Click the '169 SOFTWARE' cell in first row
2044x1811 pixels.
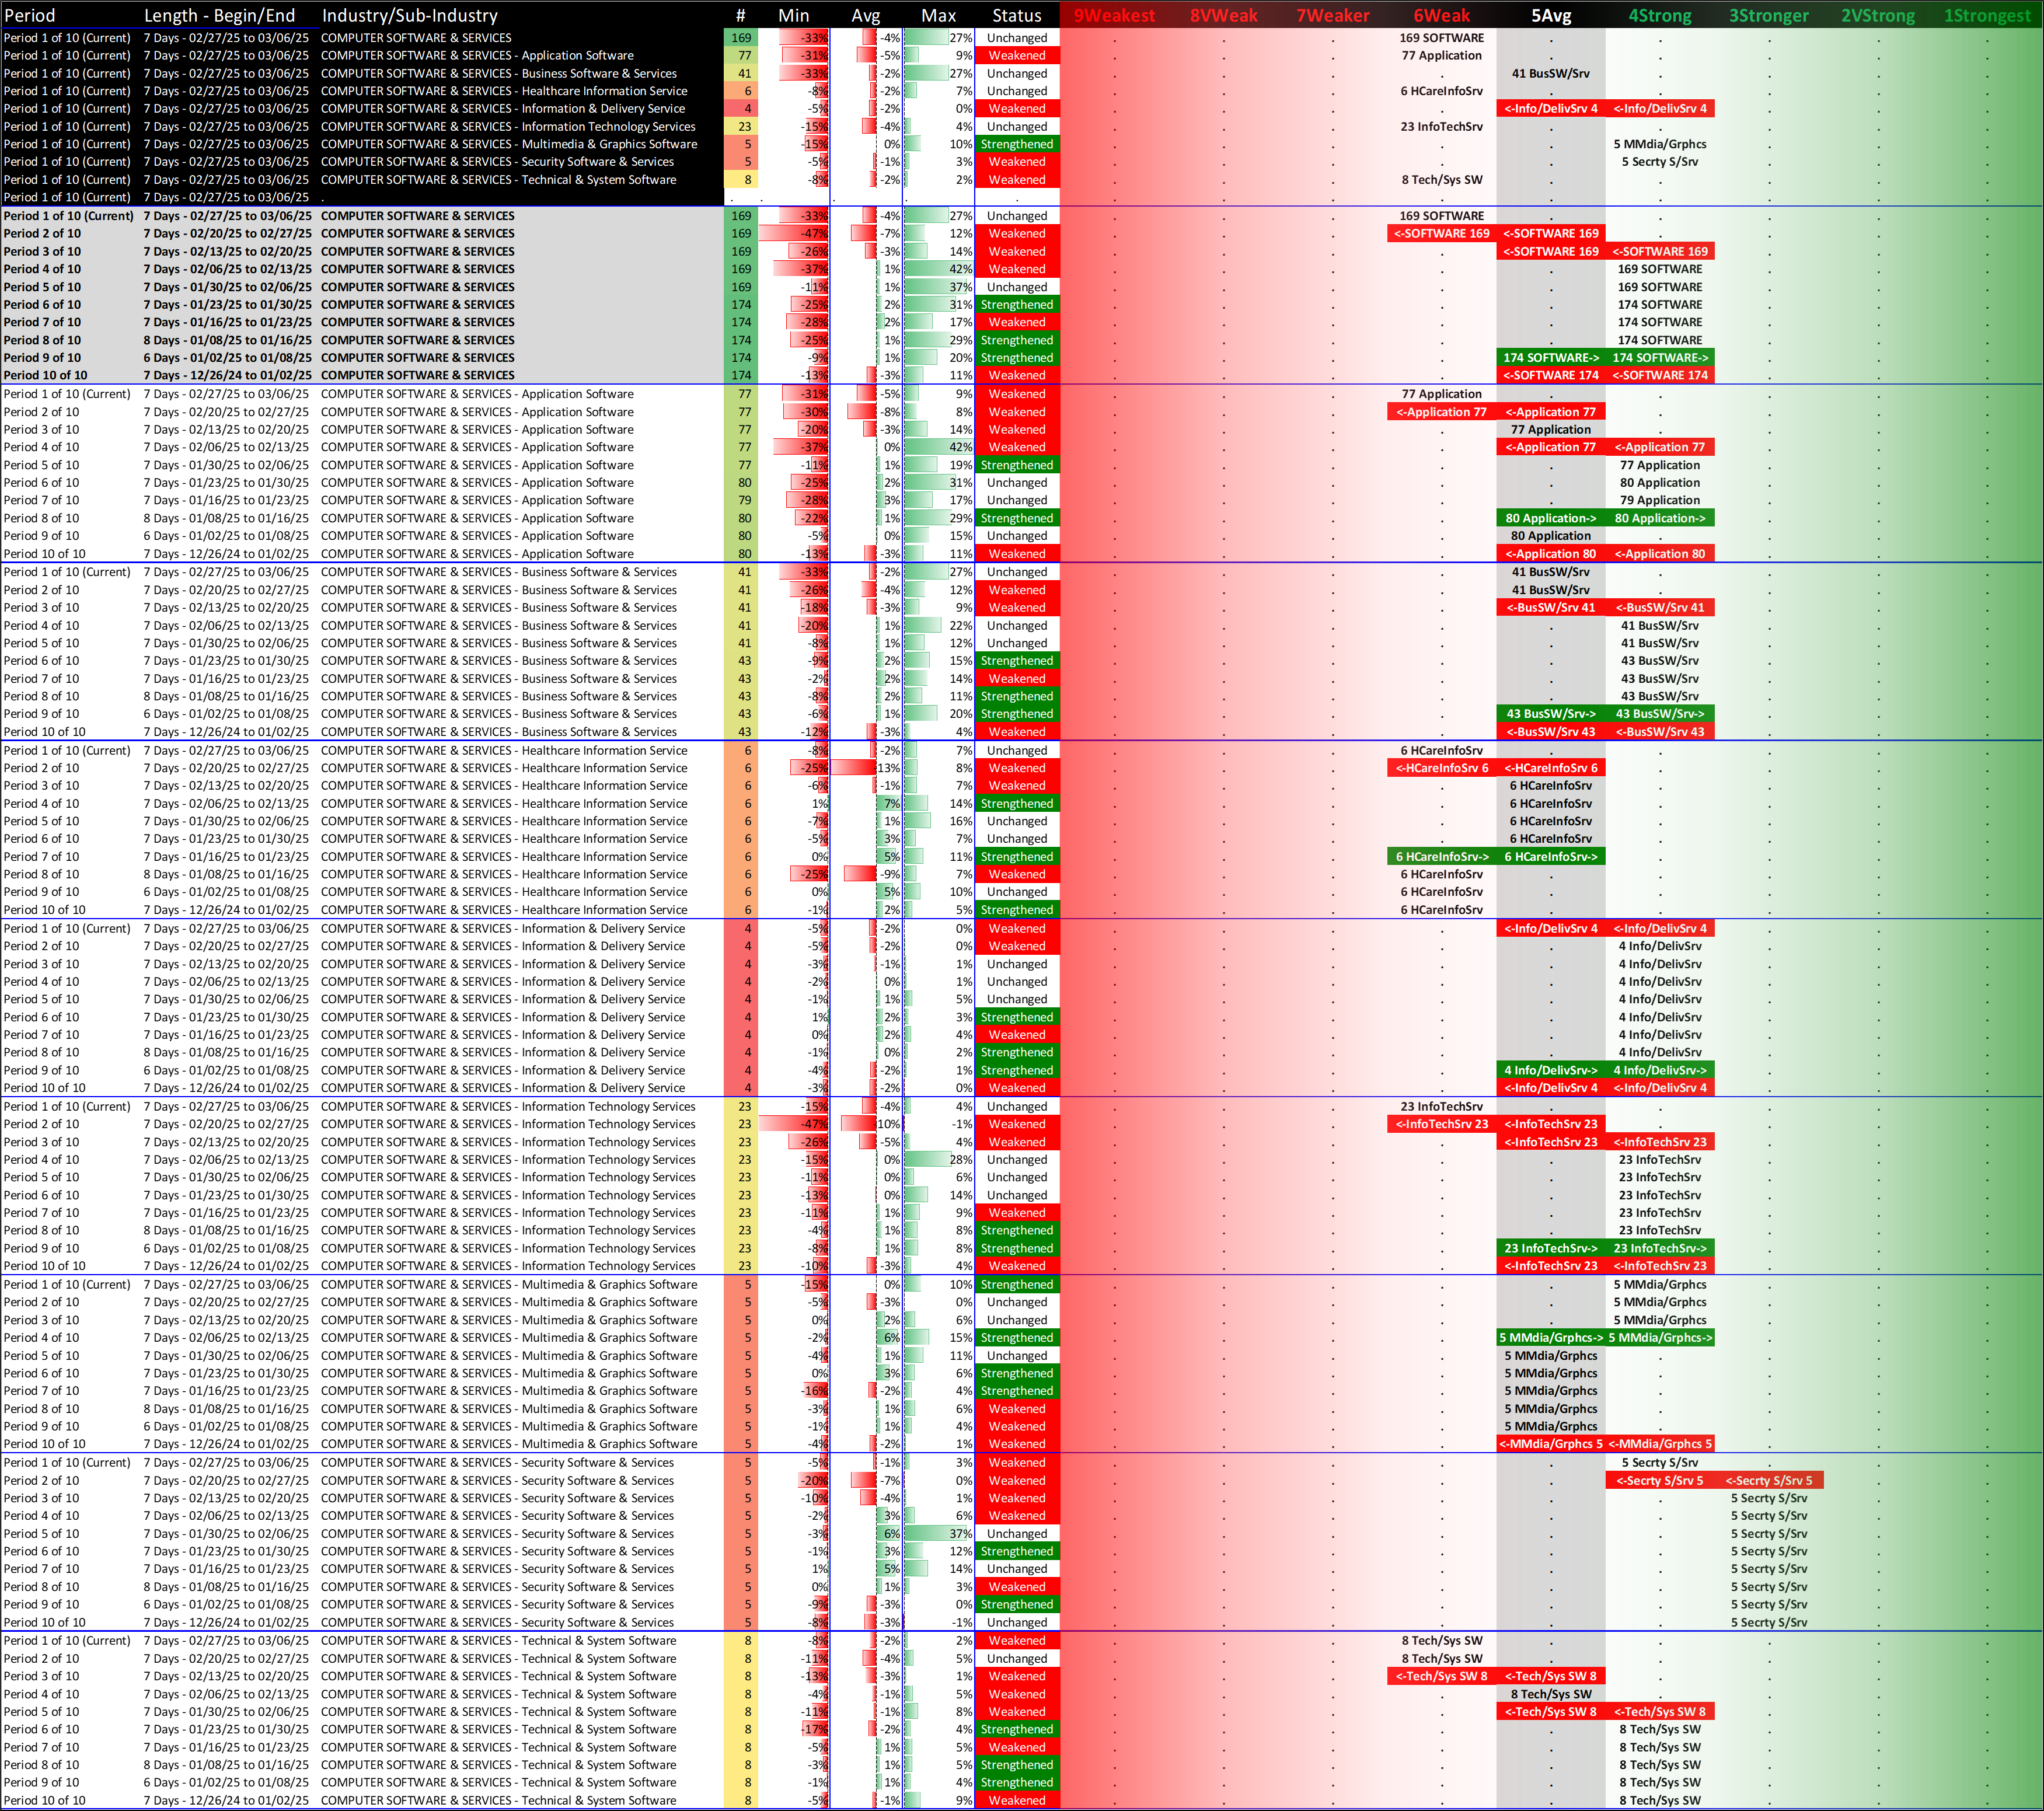1441,38
